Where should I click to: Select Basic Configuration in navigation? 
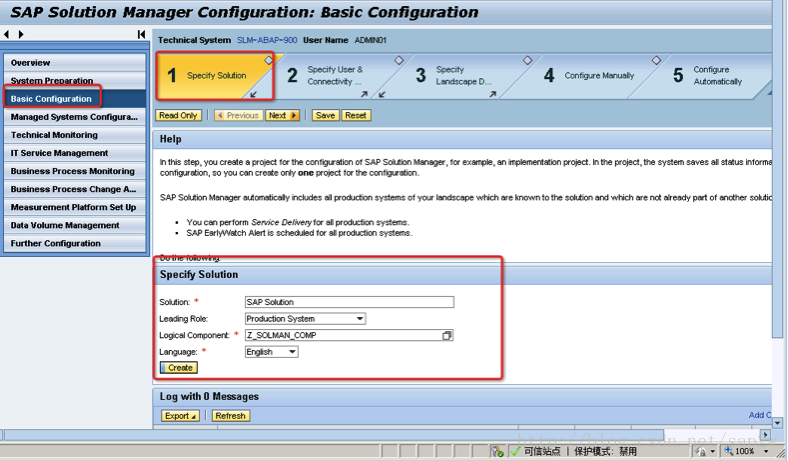pos(74,99)
